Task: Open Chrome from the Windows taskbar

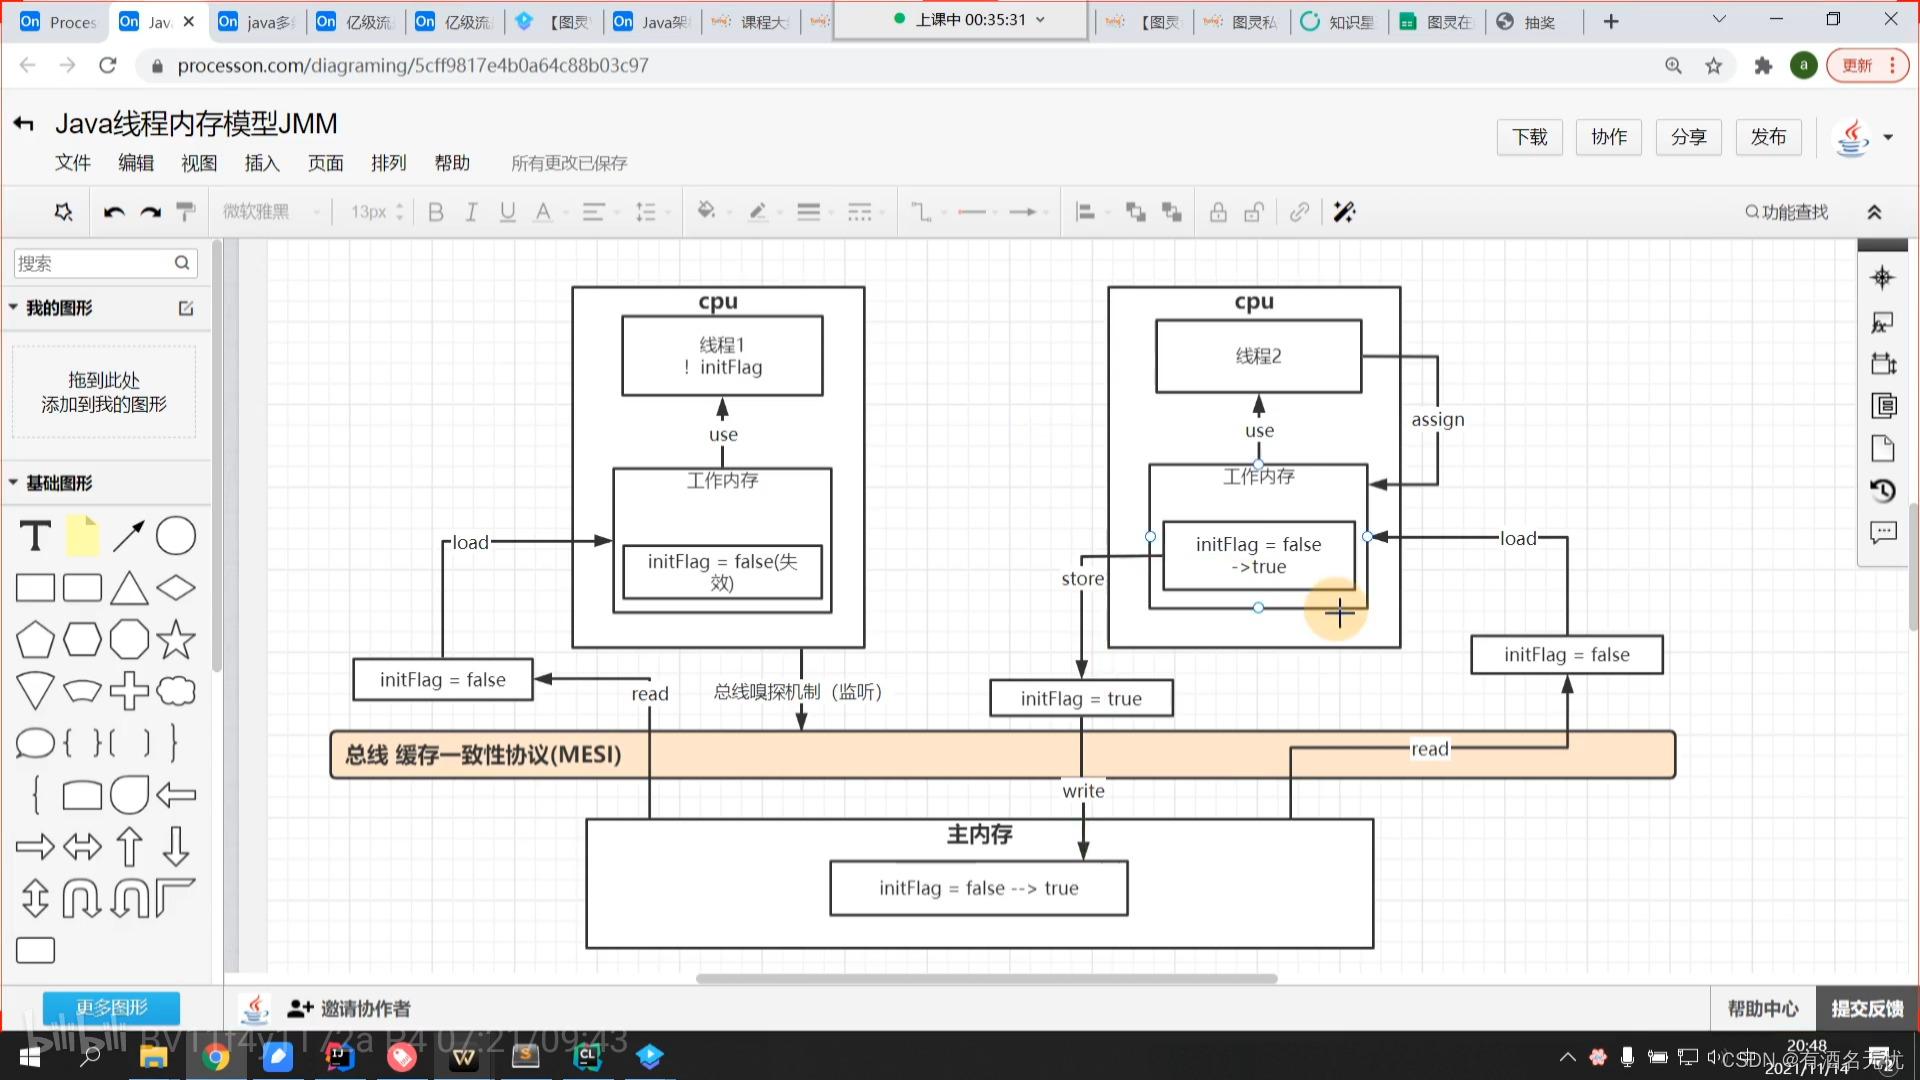Action: click(x=215, y=1056)
